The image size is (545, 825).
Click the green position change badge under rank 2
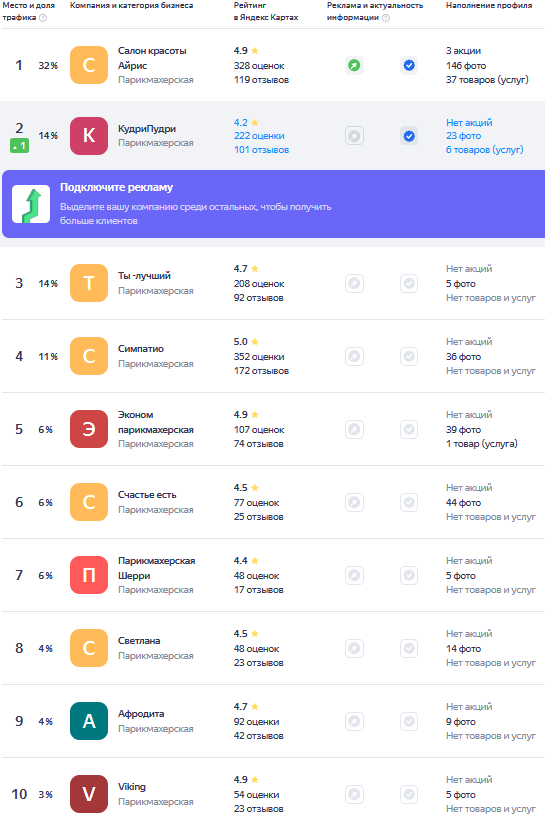(x=19, y=146)
